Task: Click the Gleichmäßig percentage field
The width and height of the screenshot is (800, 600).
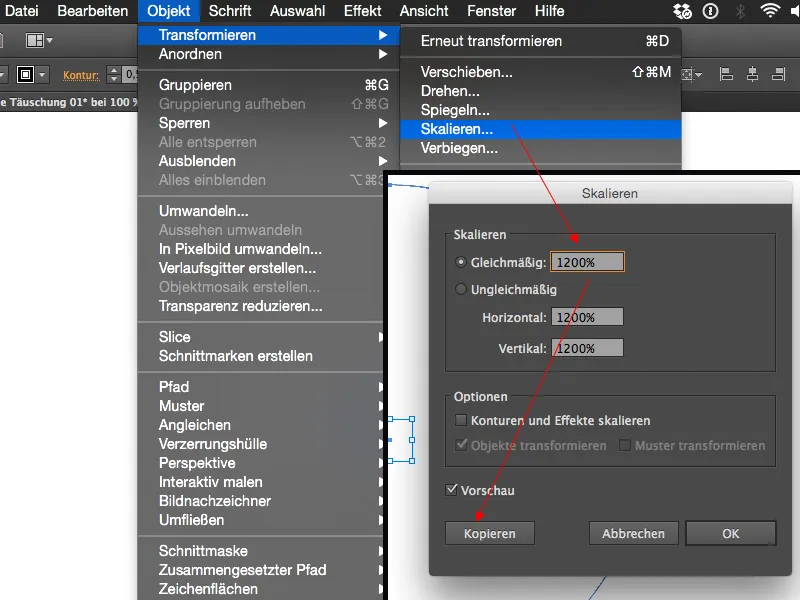Action: coord(587,262)
